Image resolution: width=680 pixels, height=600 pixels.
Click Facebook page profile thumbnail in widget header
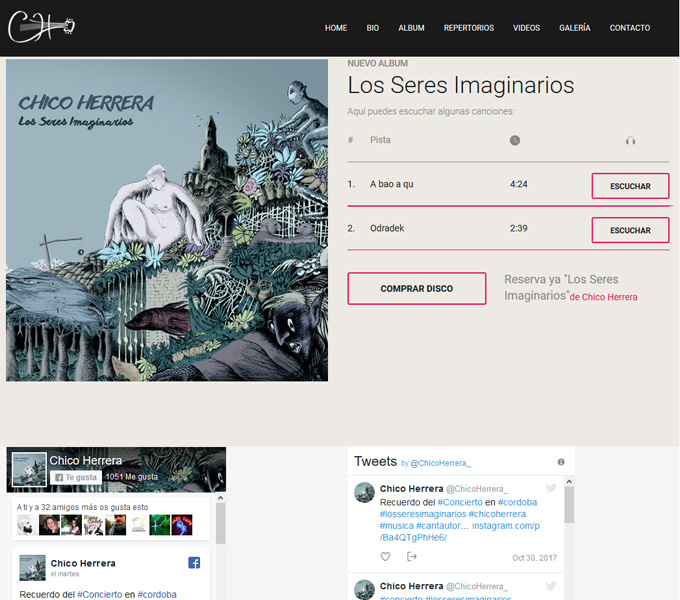[29, 470]
